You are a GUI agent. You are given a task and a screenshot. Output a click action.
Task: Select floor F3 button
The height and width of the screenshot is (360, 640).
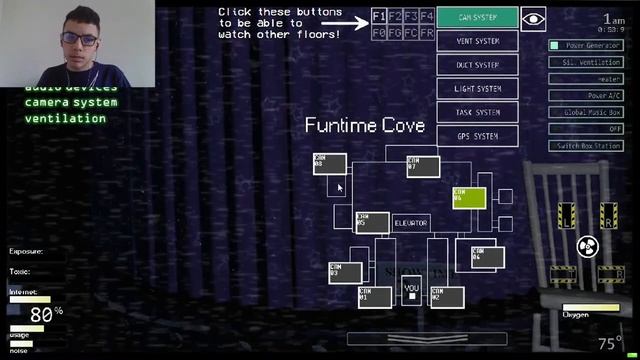pyautogui.click(x=411, y=17)
